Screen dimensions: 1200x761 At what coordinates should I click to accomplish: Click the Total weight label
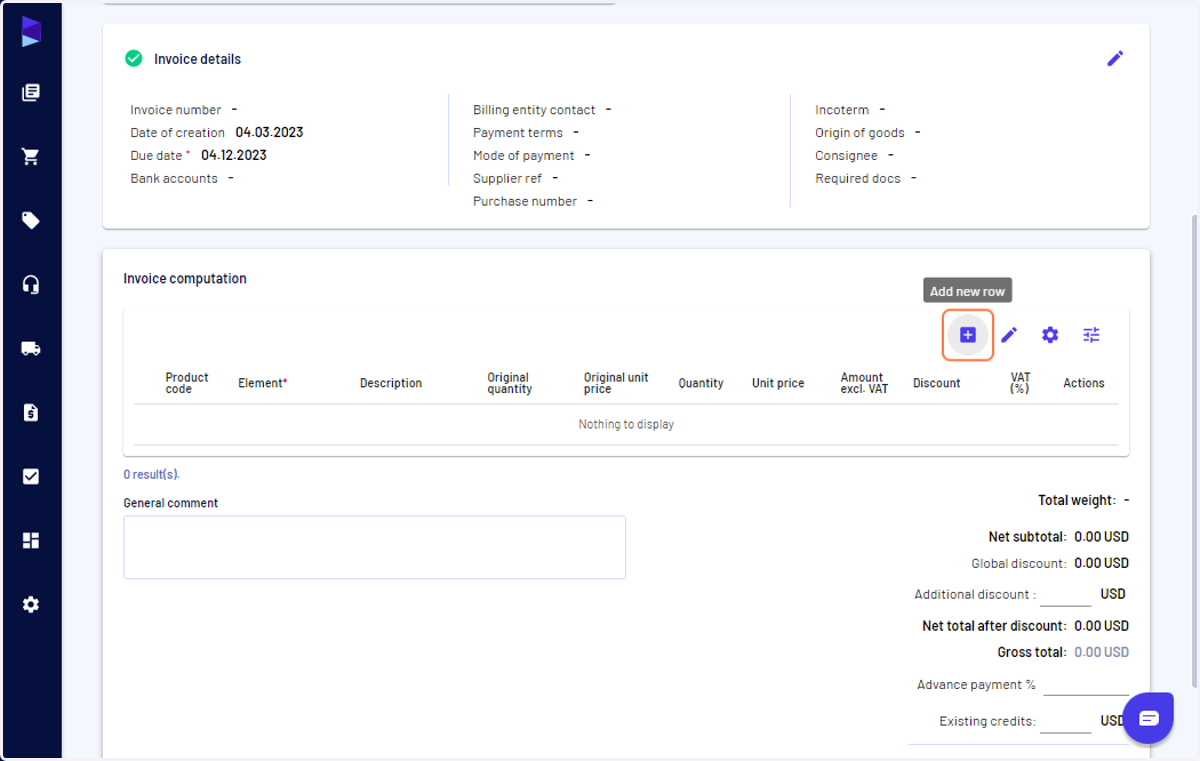click(1077, 500)
